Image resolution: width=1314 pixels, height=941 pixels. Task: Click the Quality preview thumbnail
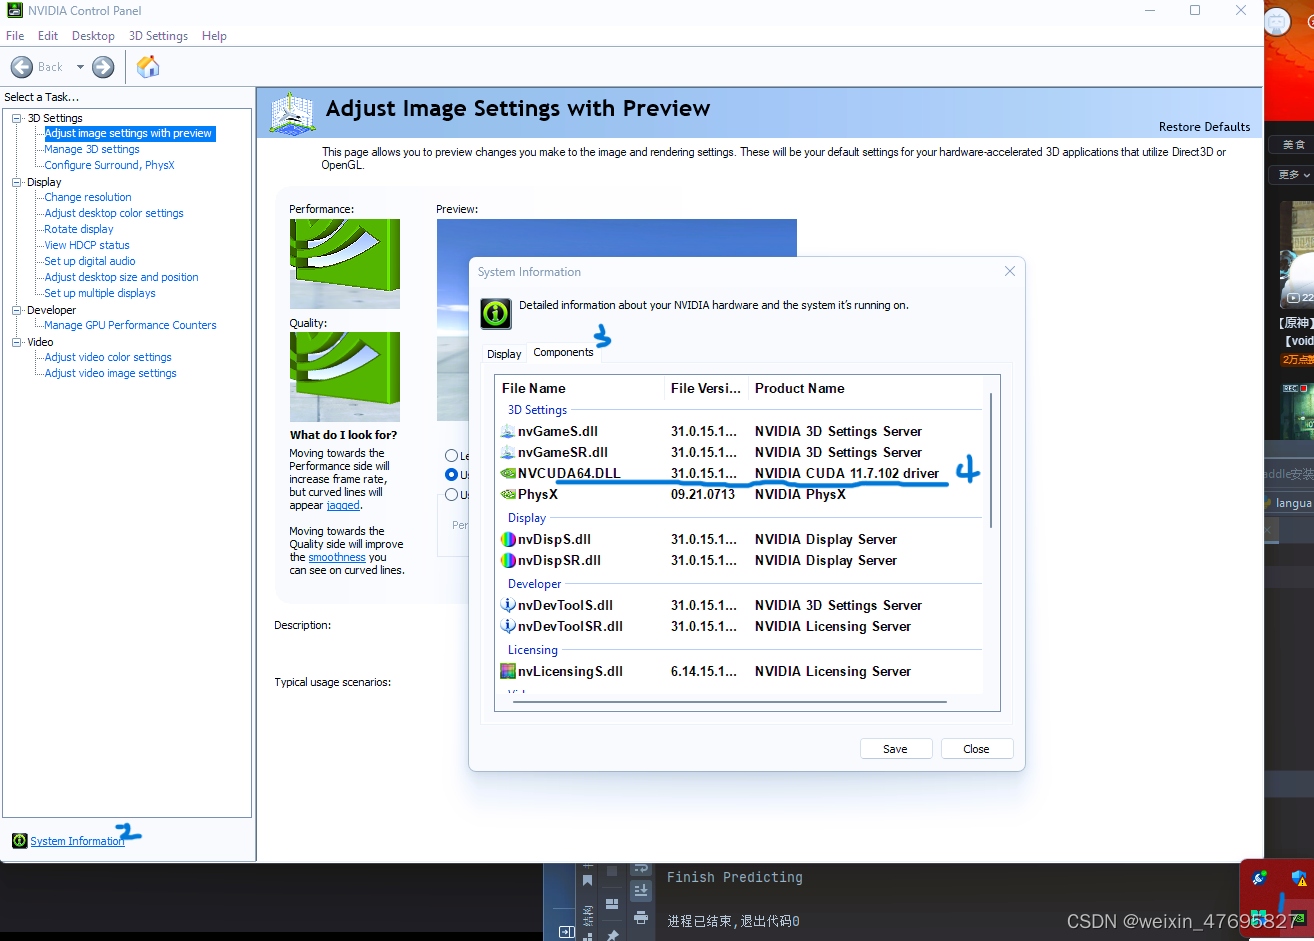coord(345,377)
